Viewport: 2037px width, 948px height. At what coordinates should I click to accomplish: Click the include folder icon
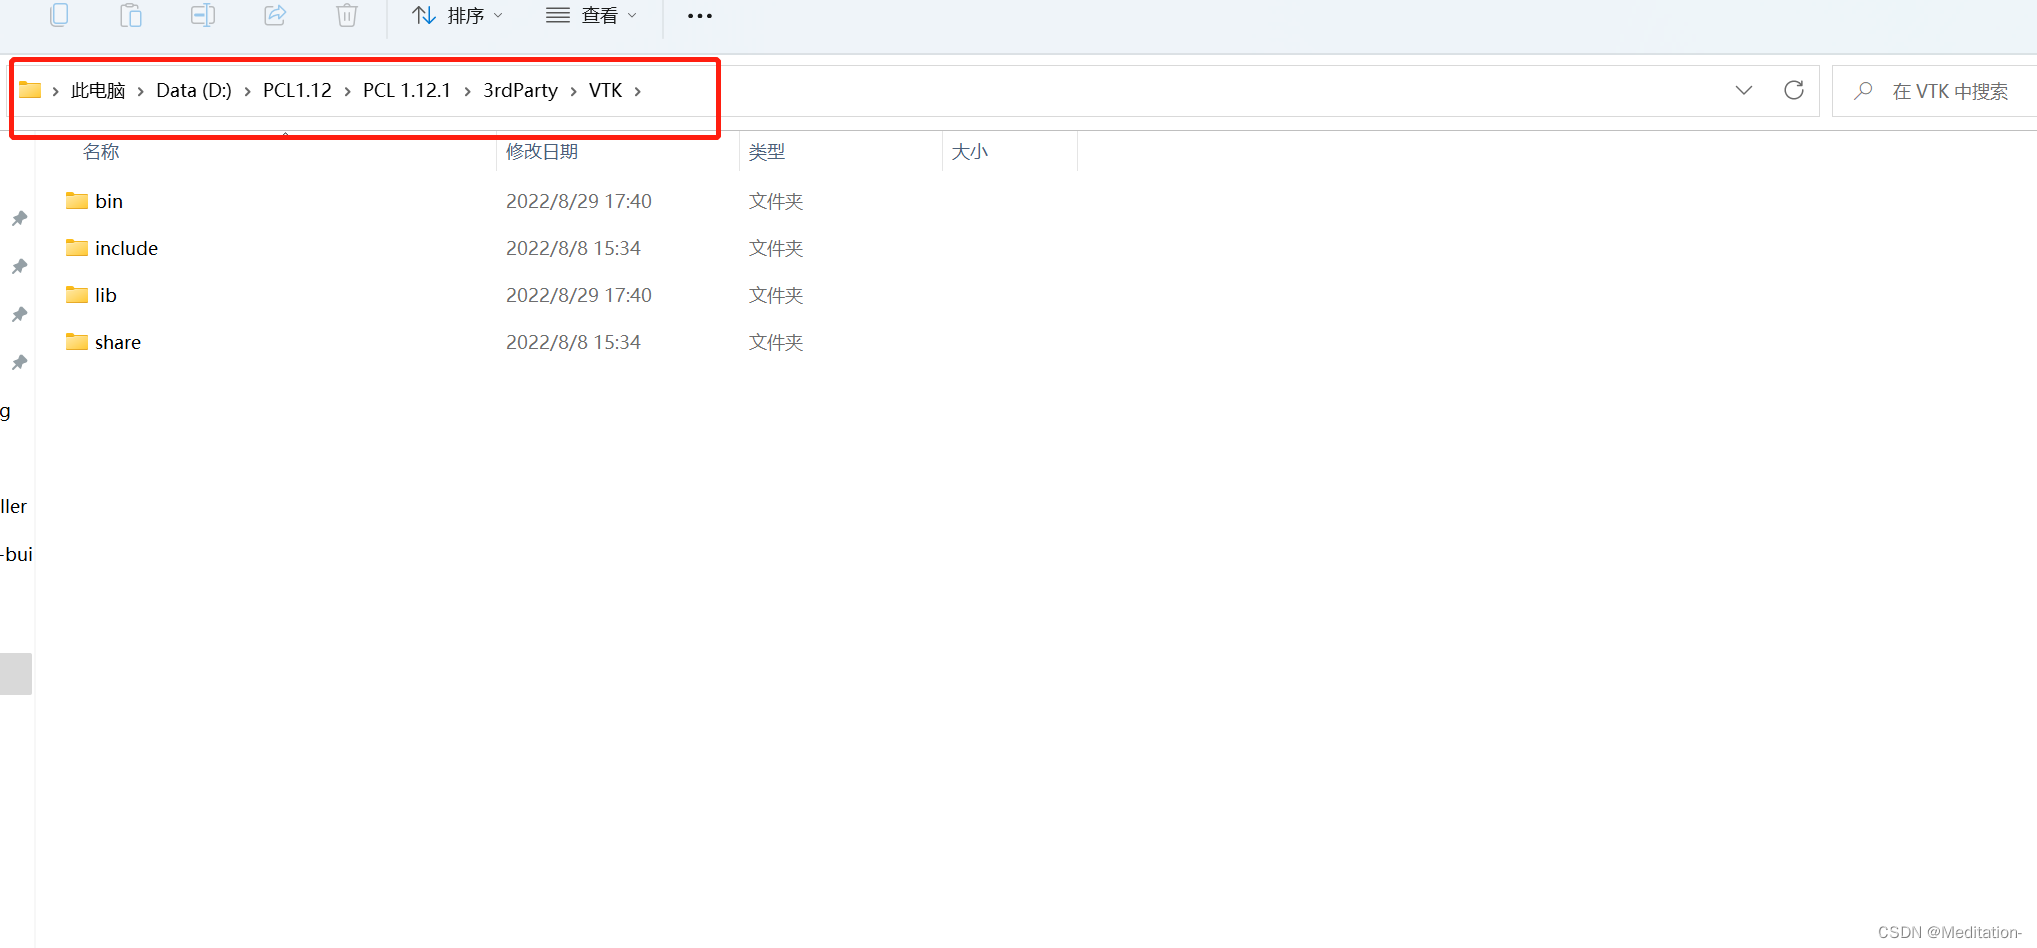tap(77, 247)
